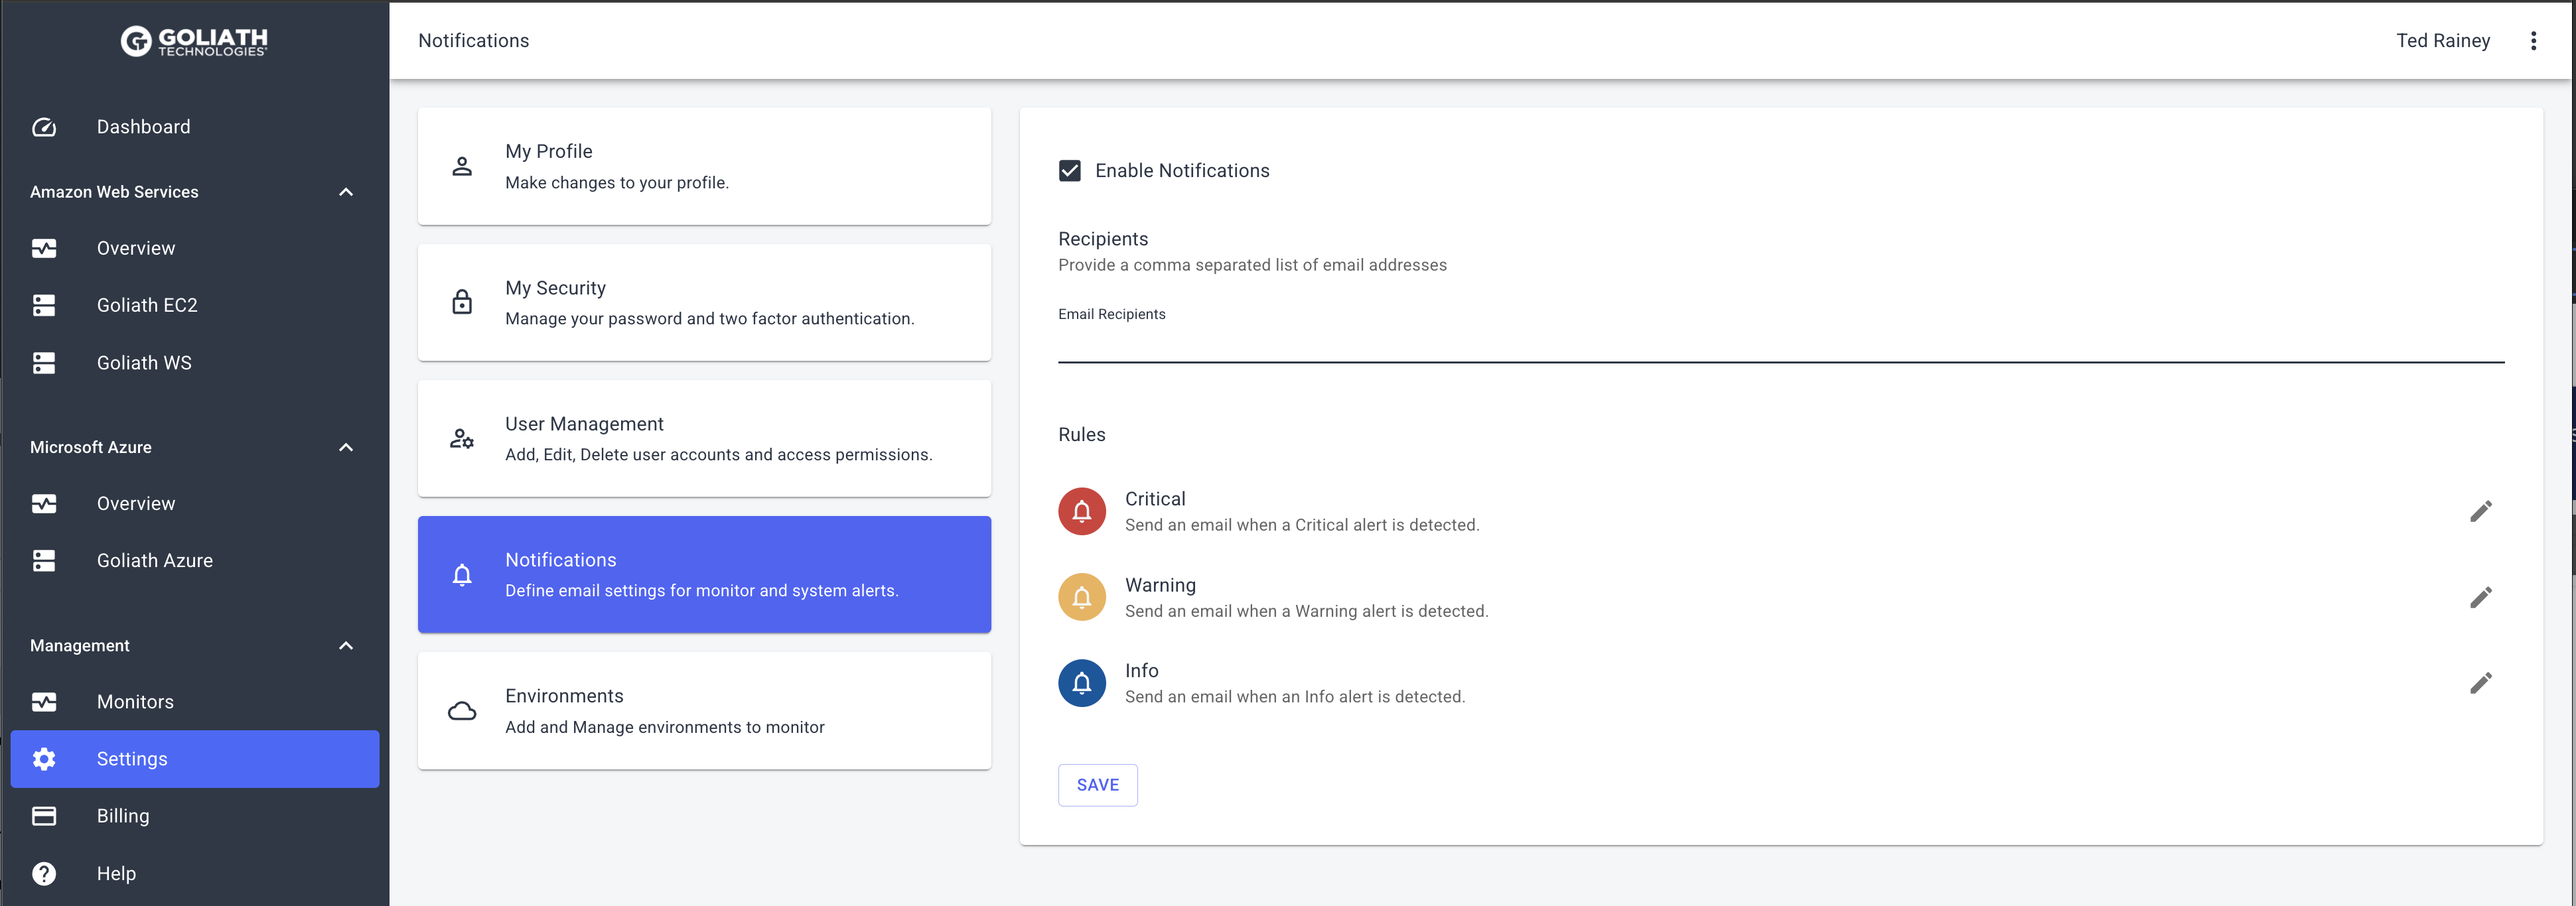Viewport: 2576px width, 906px height.
Task: Go to Goliath WS page
Action: pyautogui.click(x=195, y=363)
